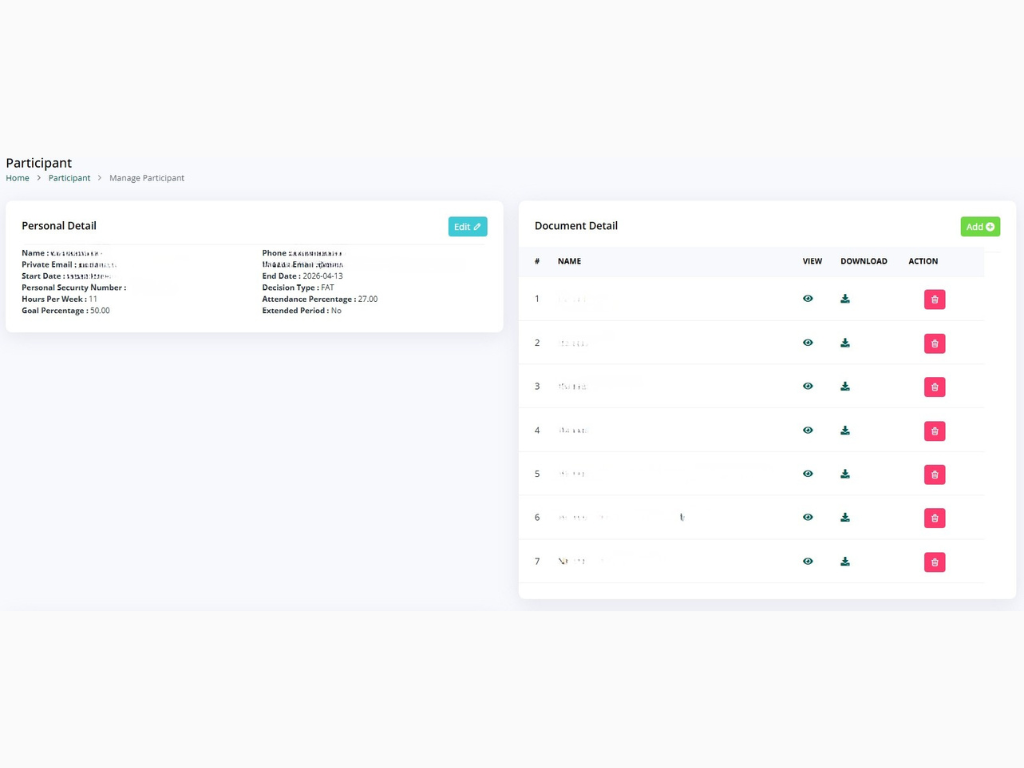This screenshot has width=1024, height=768.
Task: Download the document in row 1
Action: (845, 299)
